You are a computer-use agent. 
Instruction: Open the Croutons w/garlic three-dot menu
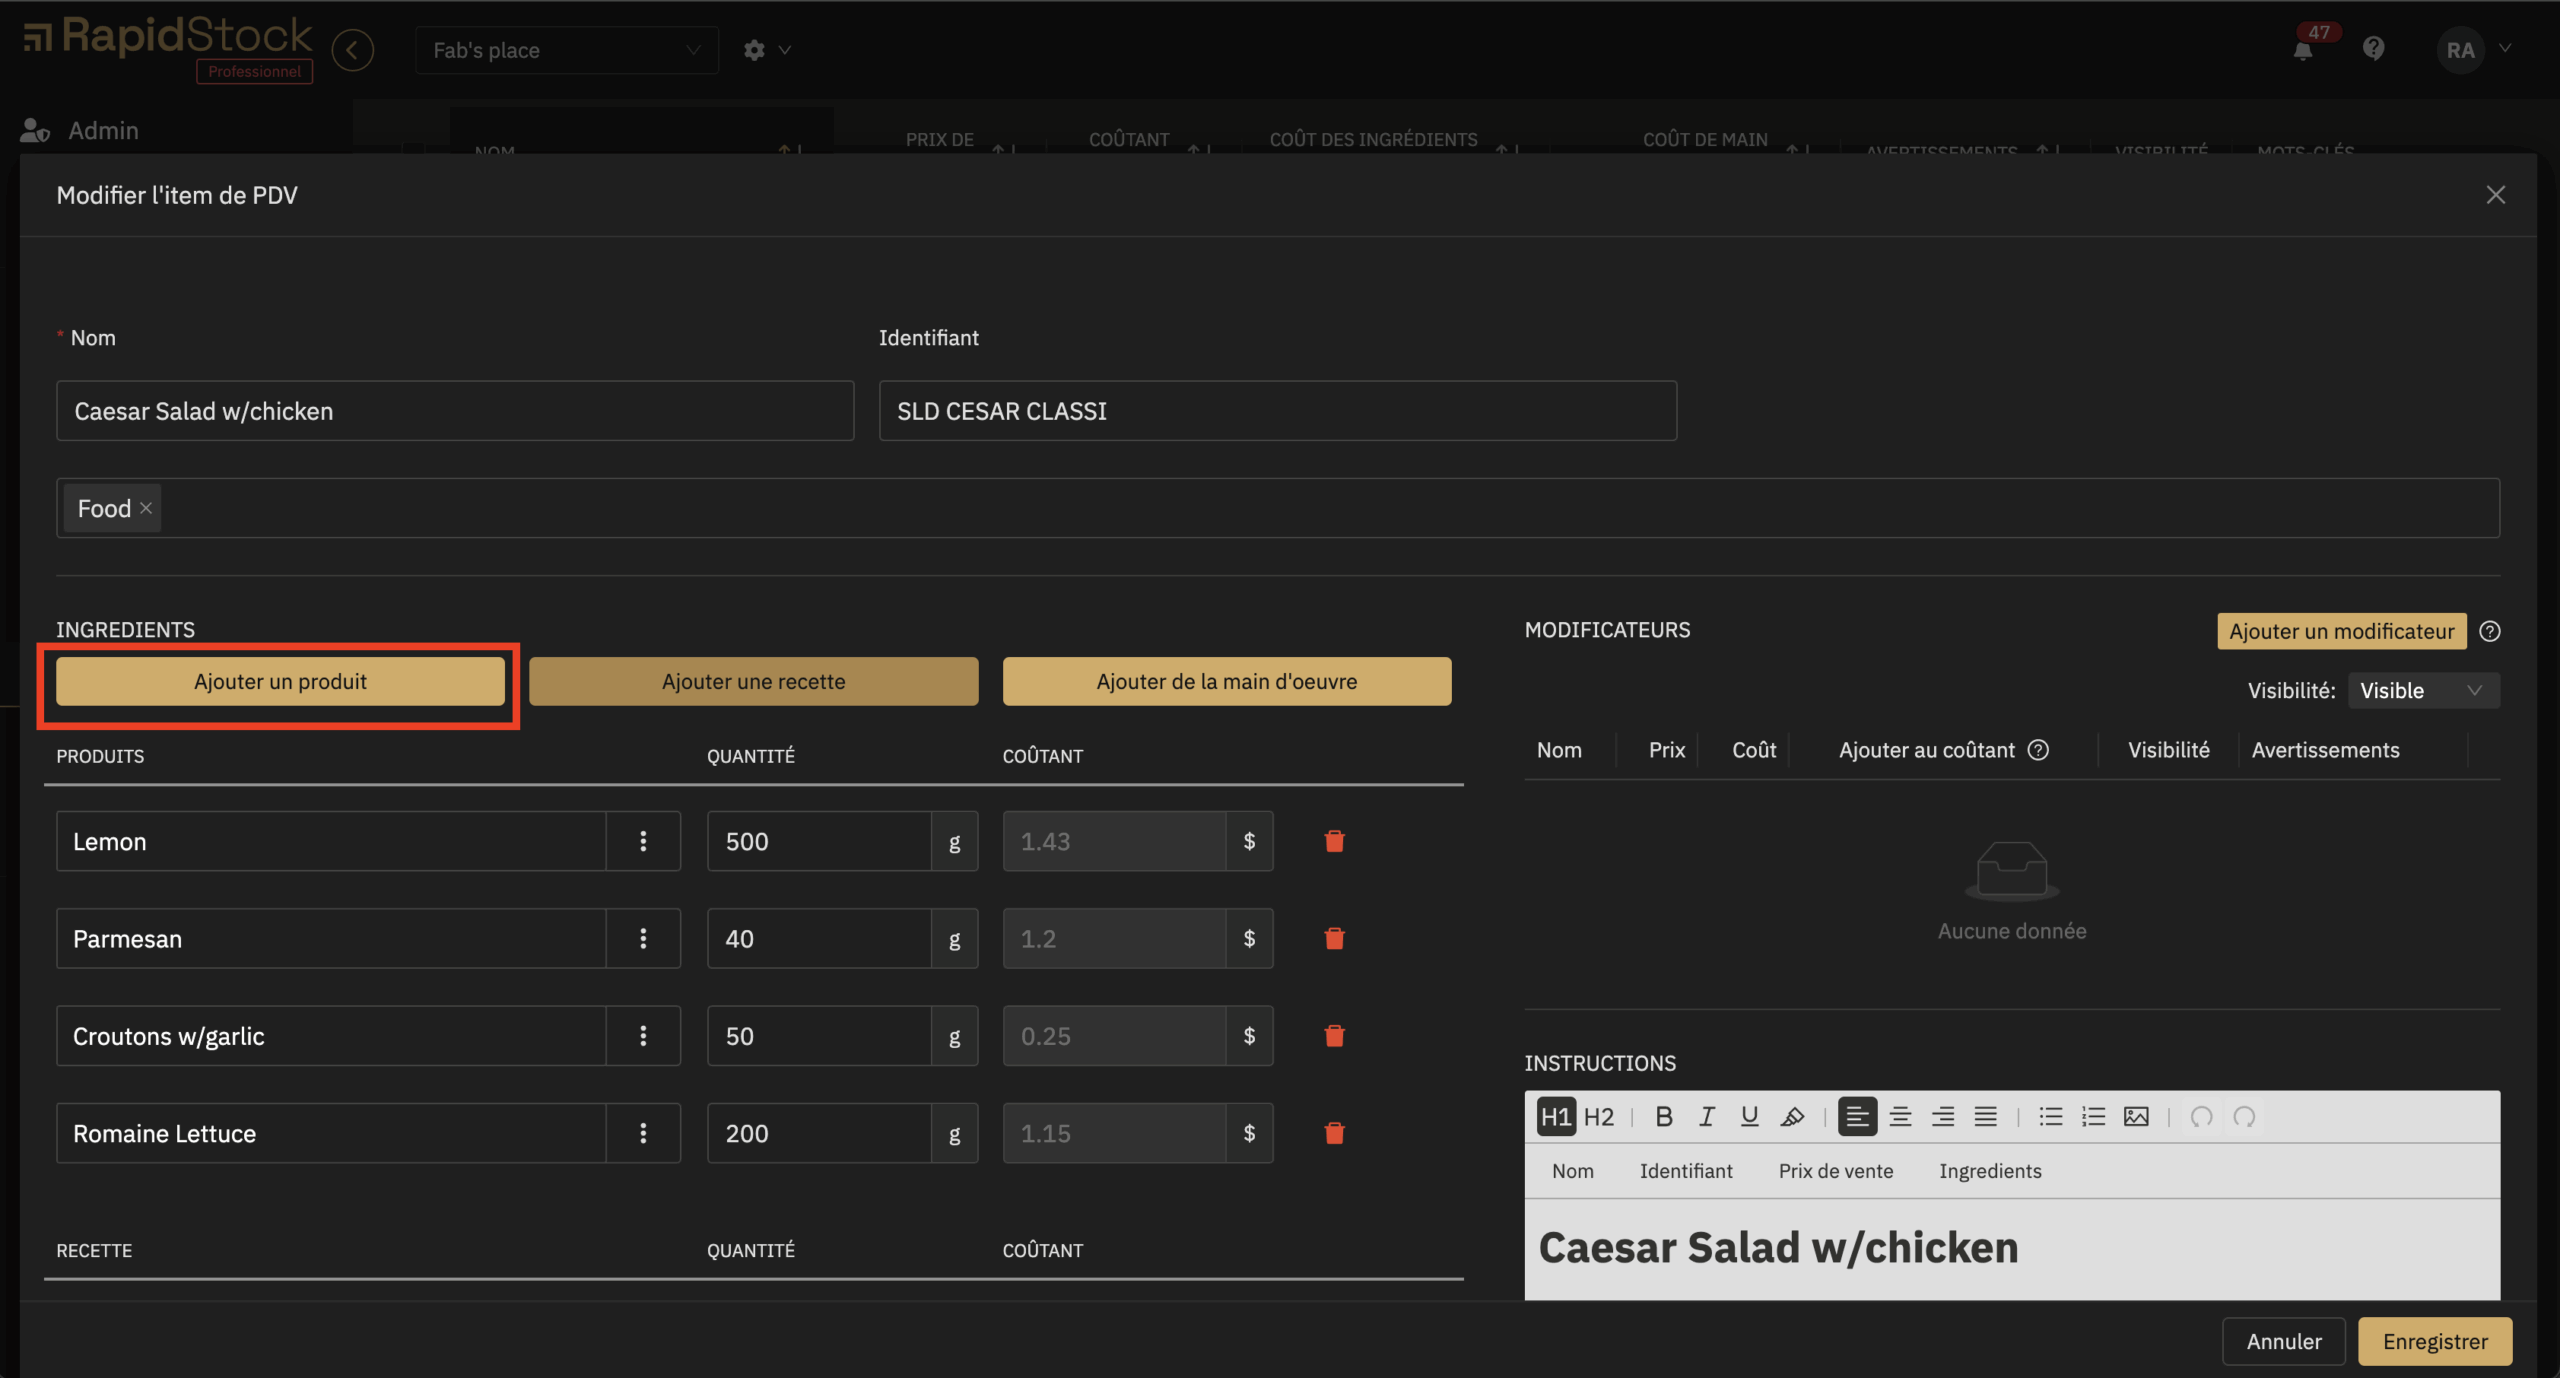click(x=643, y=1036)
